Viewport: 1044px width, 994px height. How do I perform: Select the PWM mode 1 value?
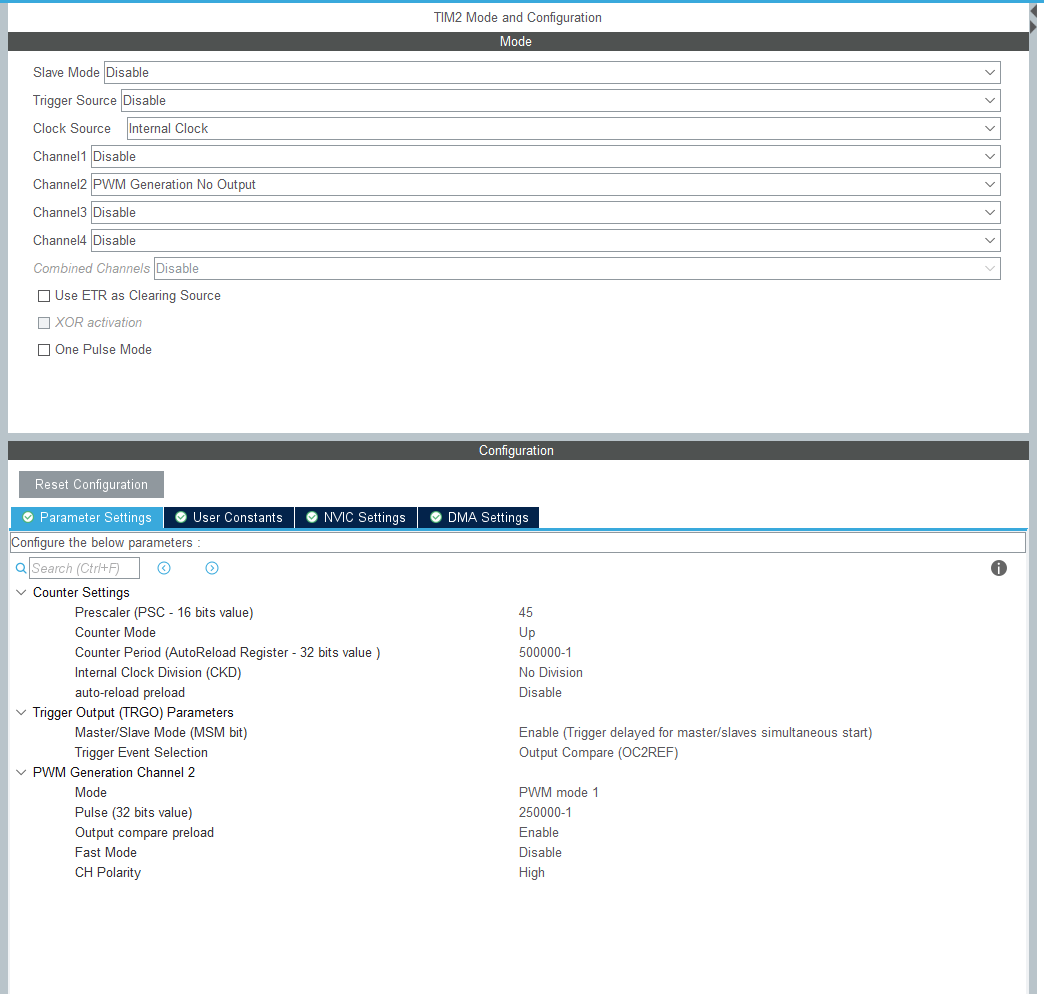(559, 792)
